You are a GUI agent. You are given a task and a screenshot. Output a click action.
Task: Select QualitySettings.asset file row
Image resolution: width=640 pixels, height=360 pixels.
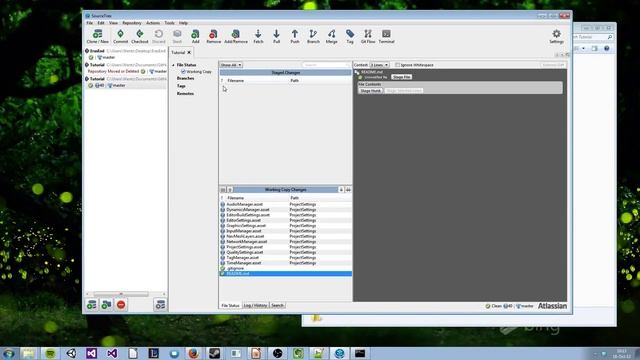click(285, 252)
